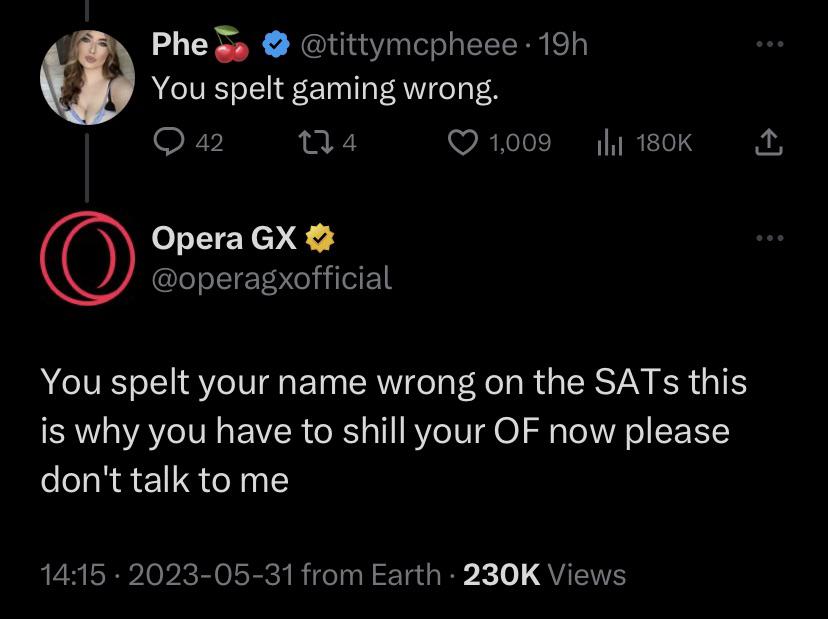828x619 pixels.
Task: Open more options on Phe's tweet
Action: (x=767, y=45)
